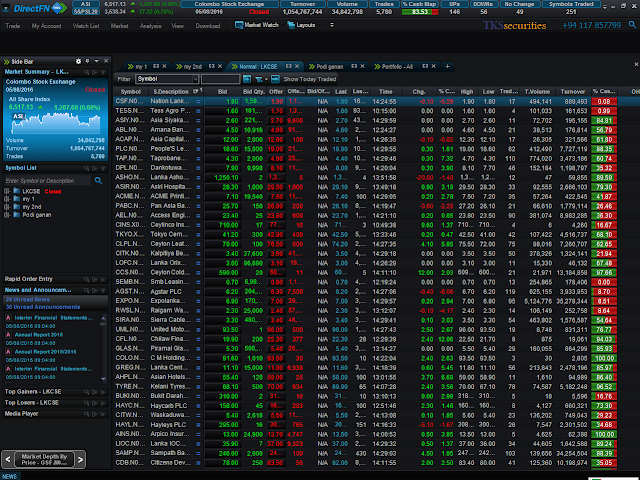Open the Filter Symbol combo box

click(x=167, y=79)
